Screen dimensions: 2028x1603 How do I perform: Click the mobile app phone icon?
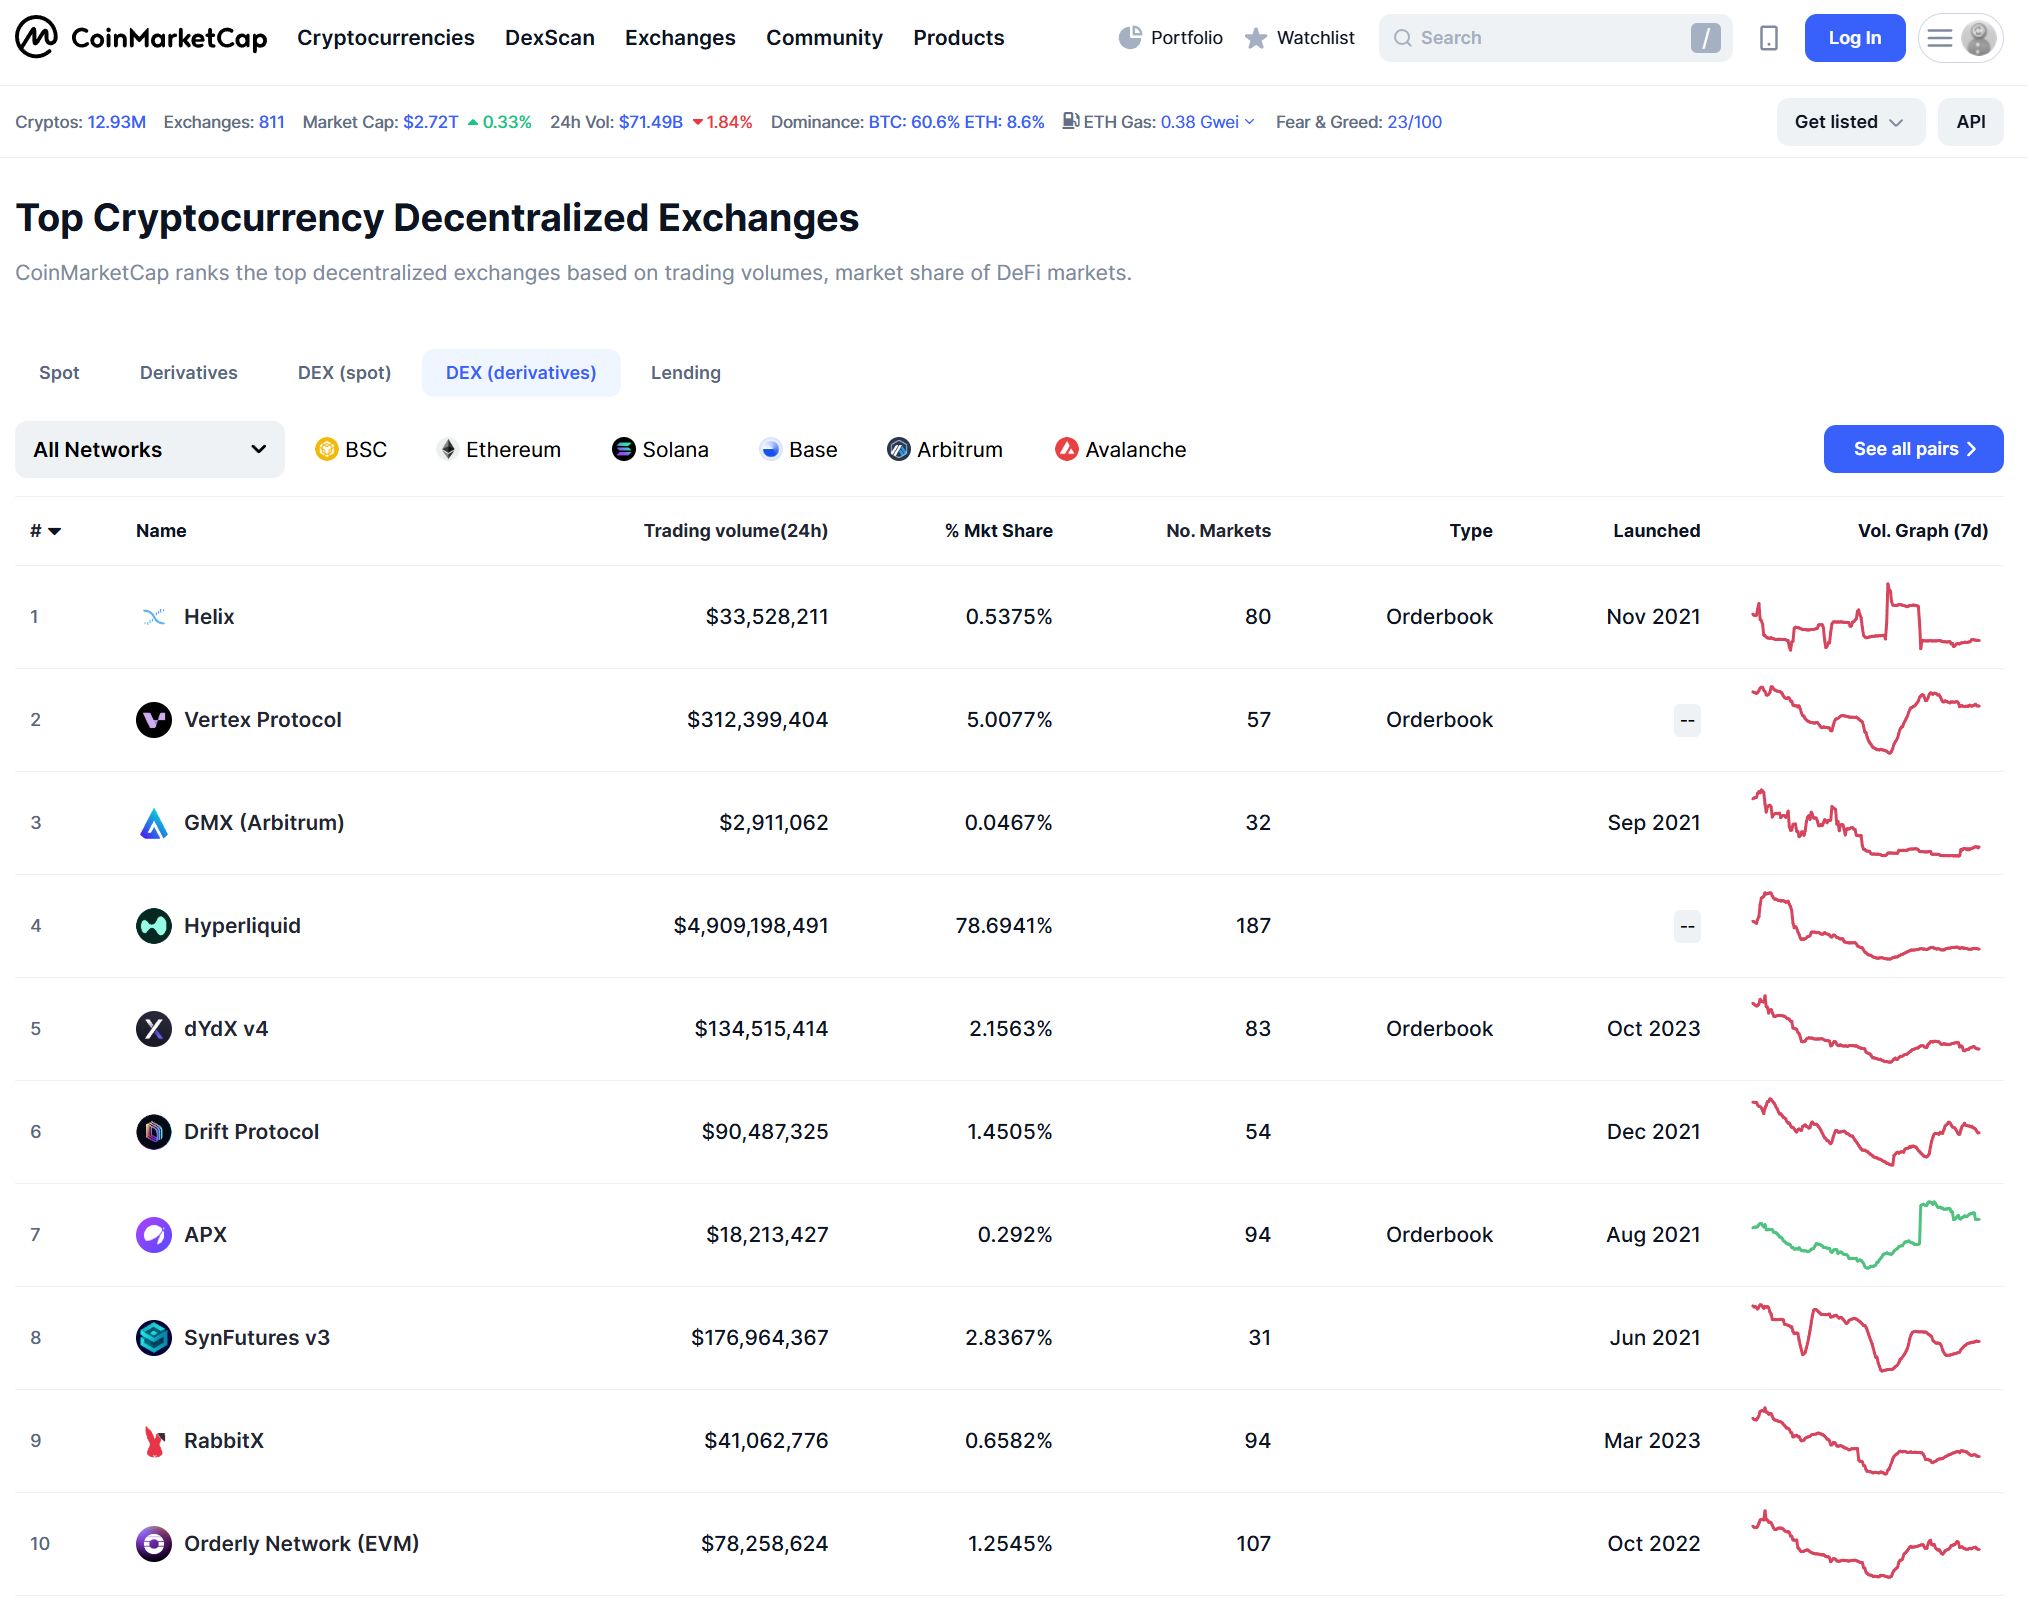pos(1768,38)
